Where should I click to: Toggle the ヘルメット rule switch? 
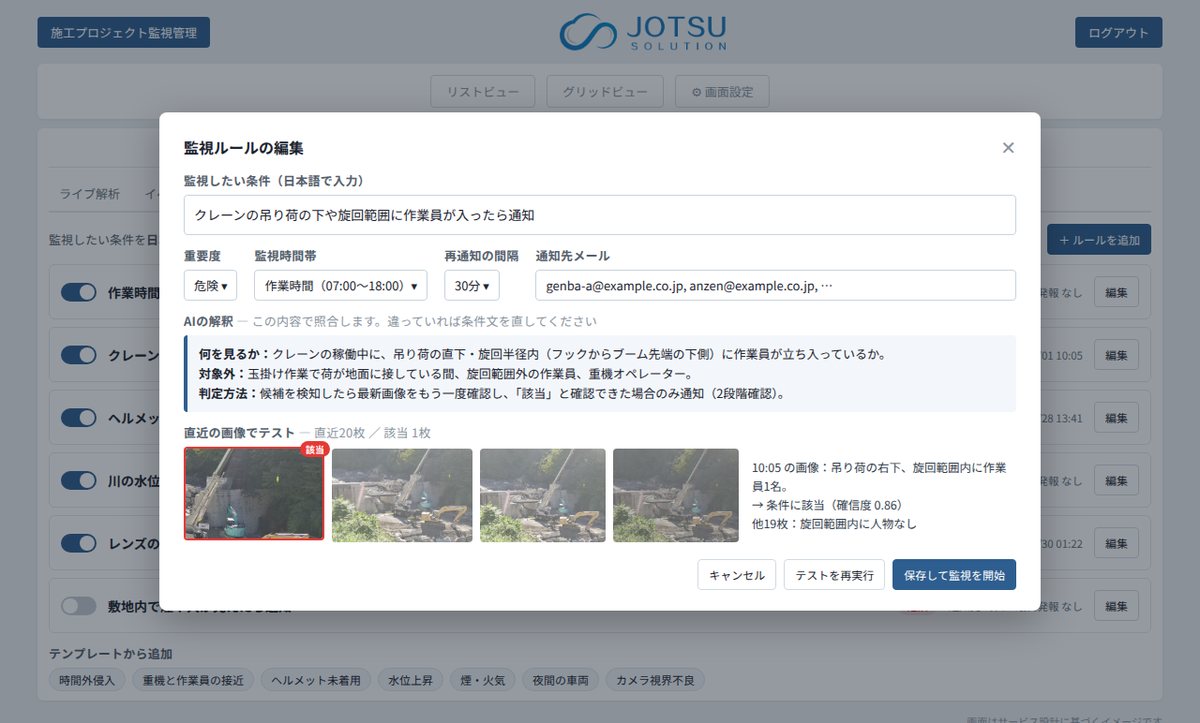click(x=79, y=417)
